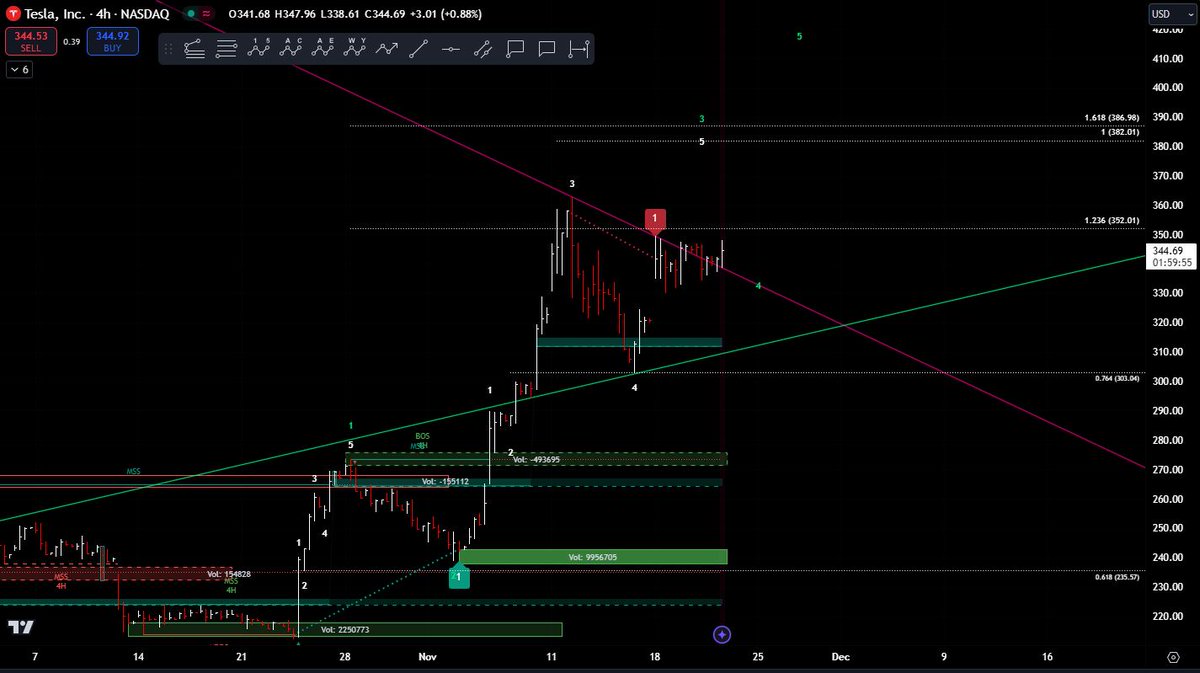This screenshot has height=673, width=1200.
Task: Click the green long position marker 1
Action: click(458, 576)
